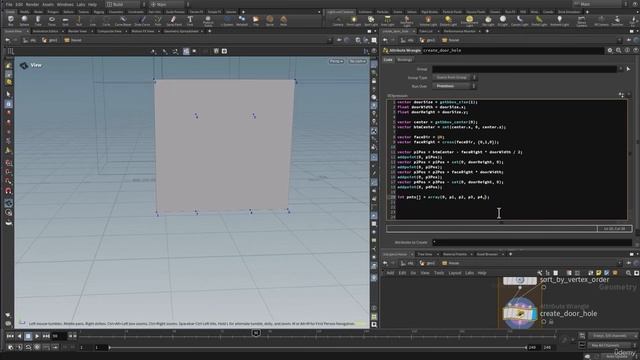Open the network editor Layout menu
The image size is (640, 360).
pyautogui.click(x=455, y=273)
